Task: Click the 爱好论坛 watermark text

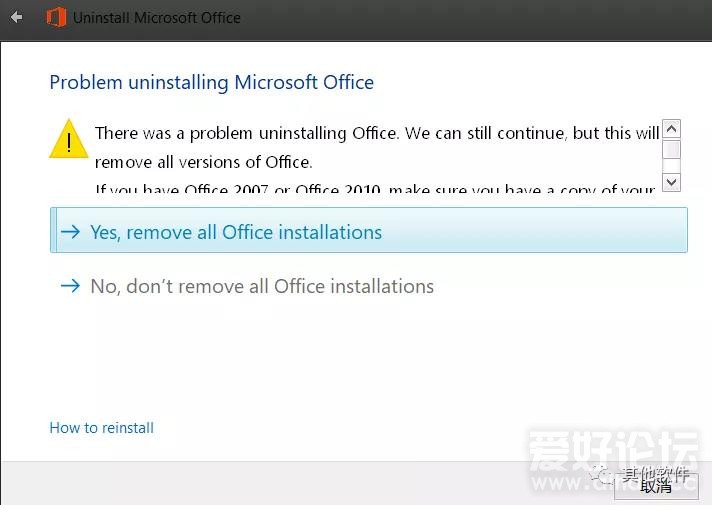Action: click(613, 446)
